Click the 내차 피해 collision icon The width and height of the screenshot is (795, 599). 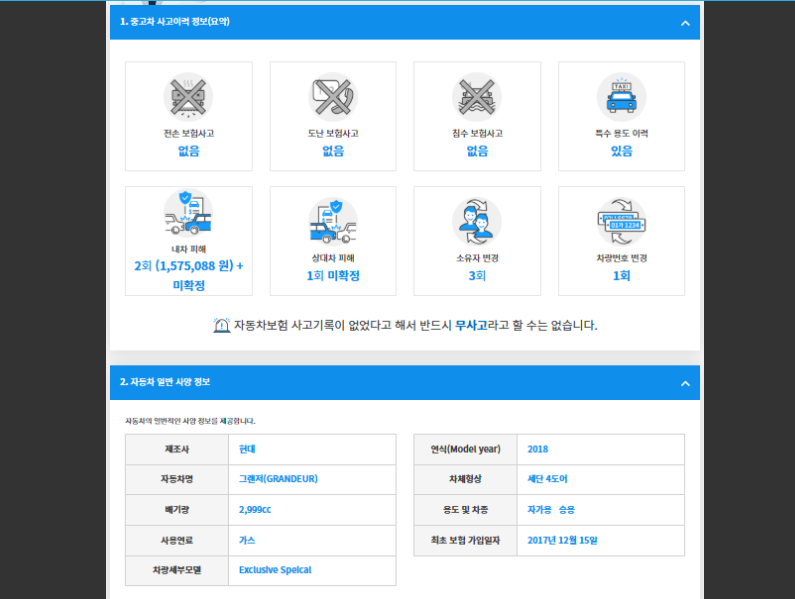click(x=188, y=213)
